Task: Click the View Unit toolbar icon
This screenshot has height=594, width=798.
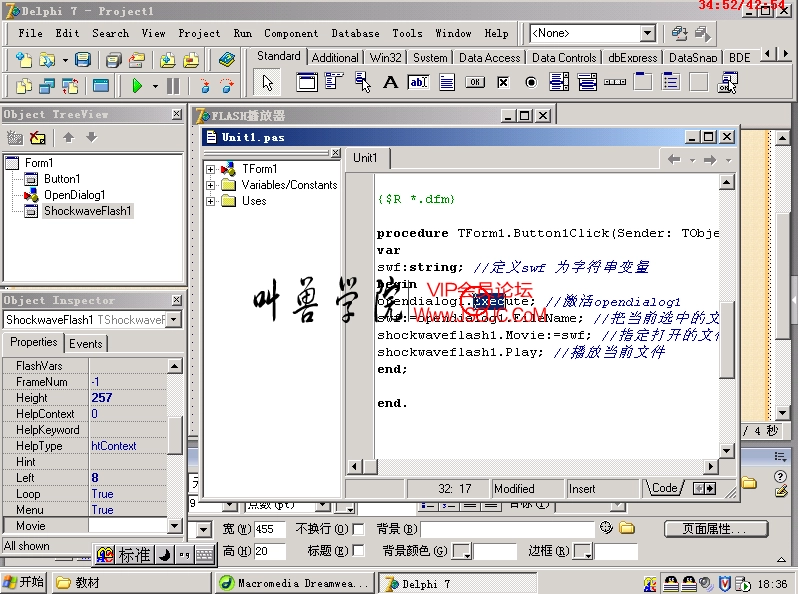Action: pos(23,86)
